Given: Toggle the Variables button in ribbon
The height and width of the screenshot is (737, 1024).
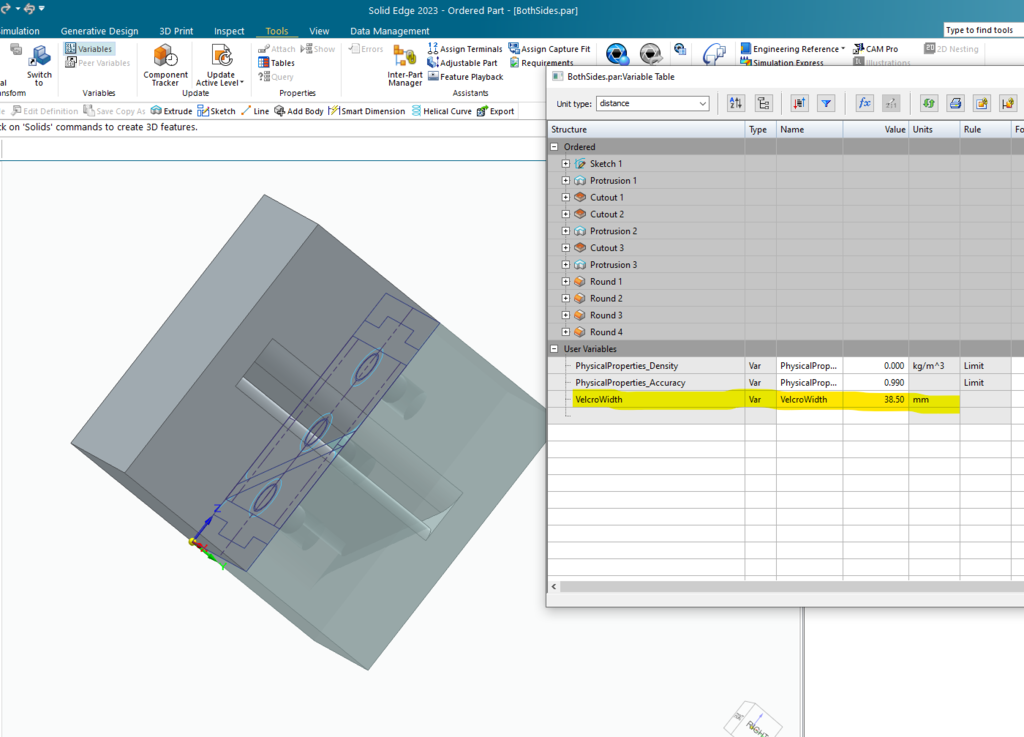Looking at the screenshot, I should tap(89, 49).
